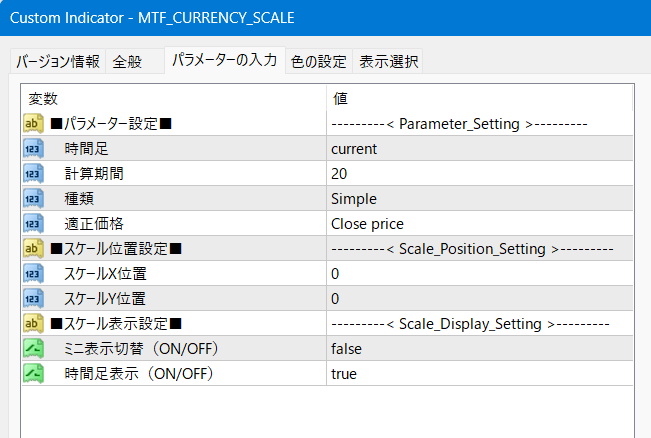Select the ■スケール位置設定■ row label
The height and width of the screenshot is (438, 651).
(x=116, y=249)
